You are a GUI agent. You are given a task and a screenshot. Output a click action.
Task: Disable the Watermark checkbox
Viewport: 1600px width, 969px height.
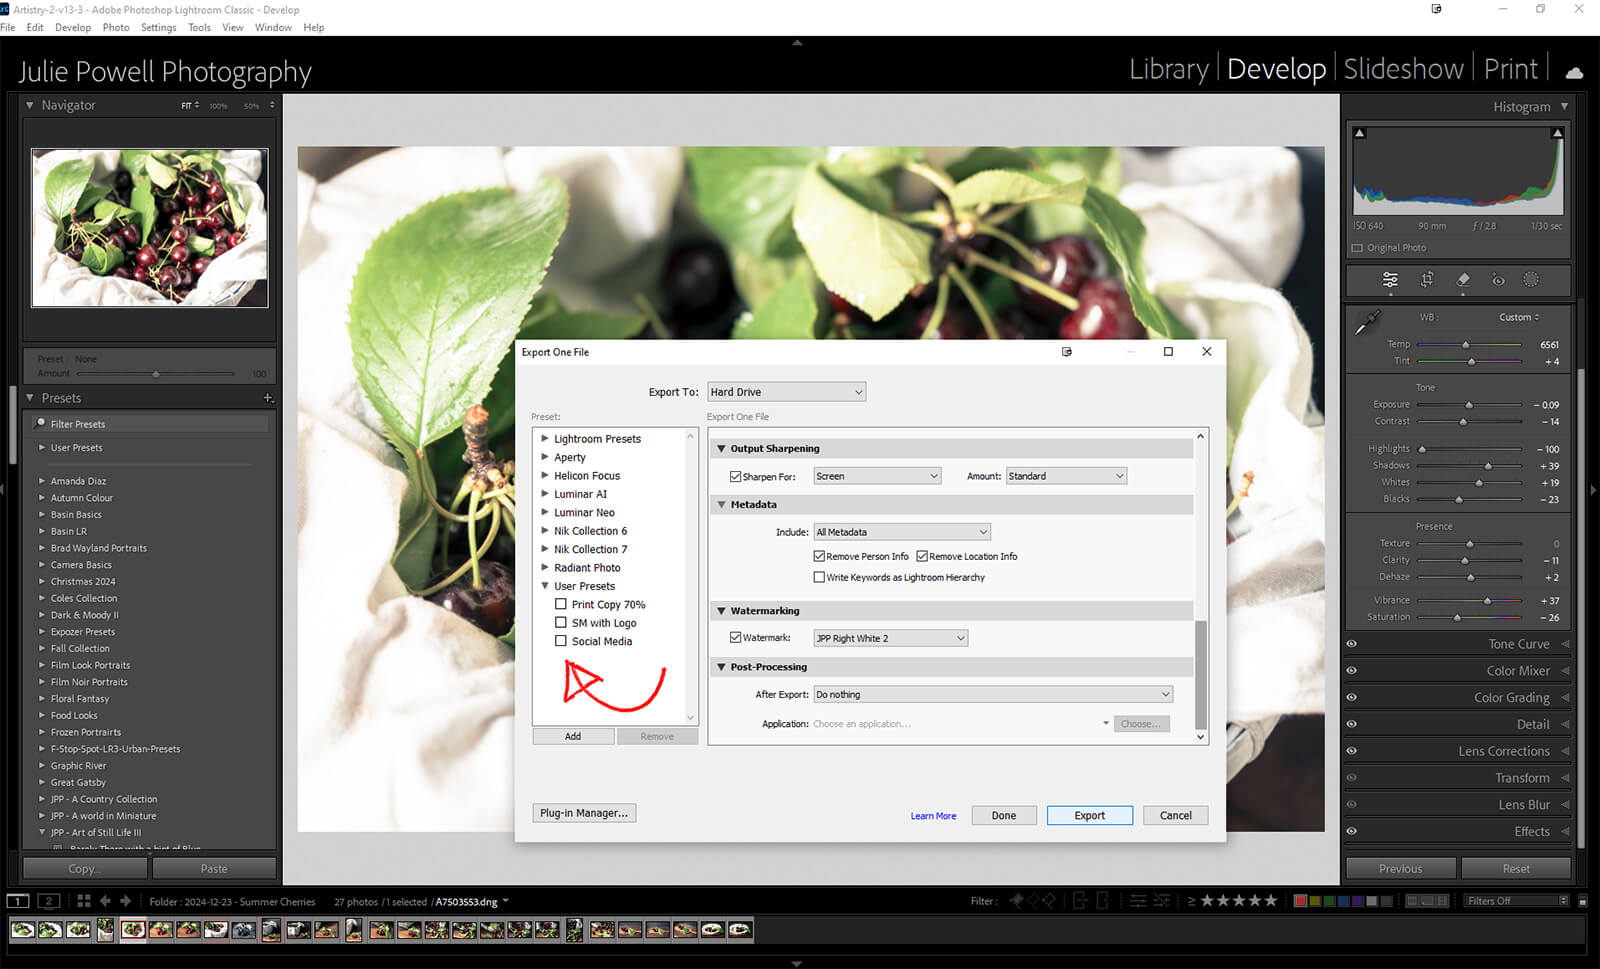coord(736,638)
